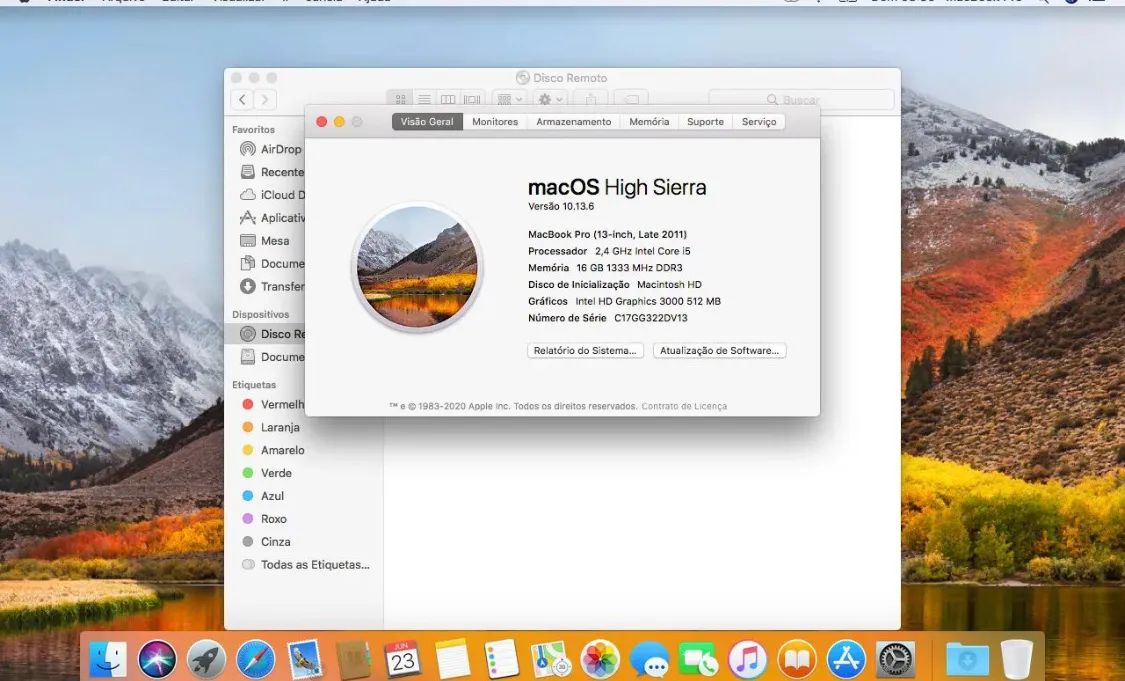Select Documentos under Favoritos
Viewport: 1125px width, 681px height.
click(271, 264)
